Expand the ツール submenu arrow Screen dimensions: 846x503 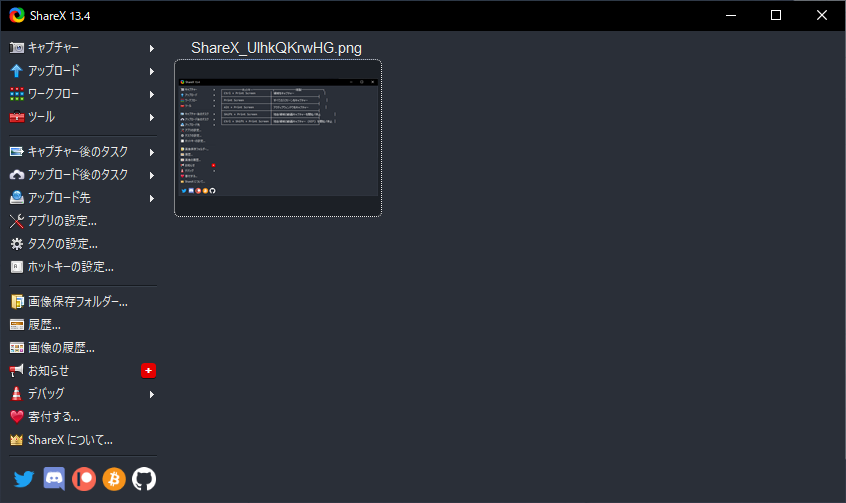point(152,118)
